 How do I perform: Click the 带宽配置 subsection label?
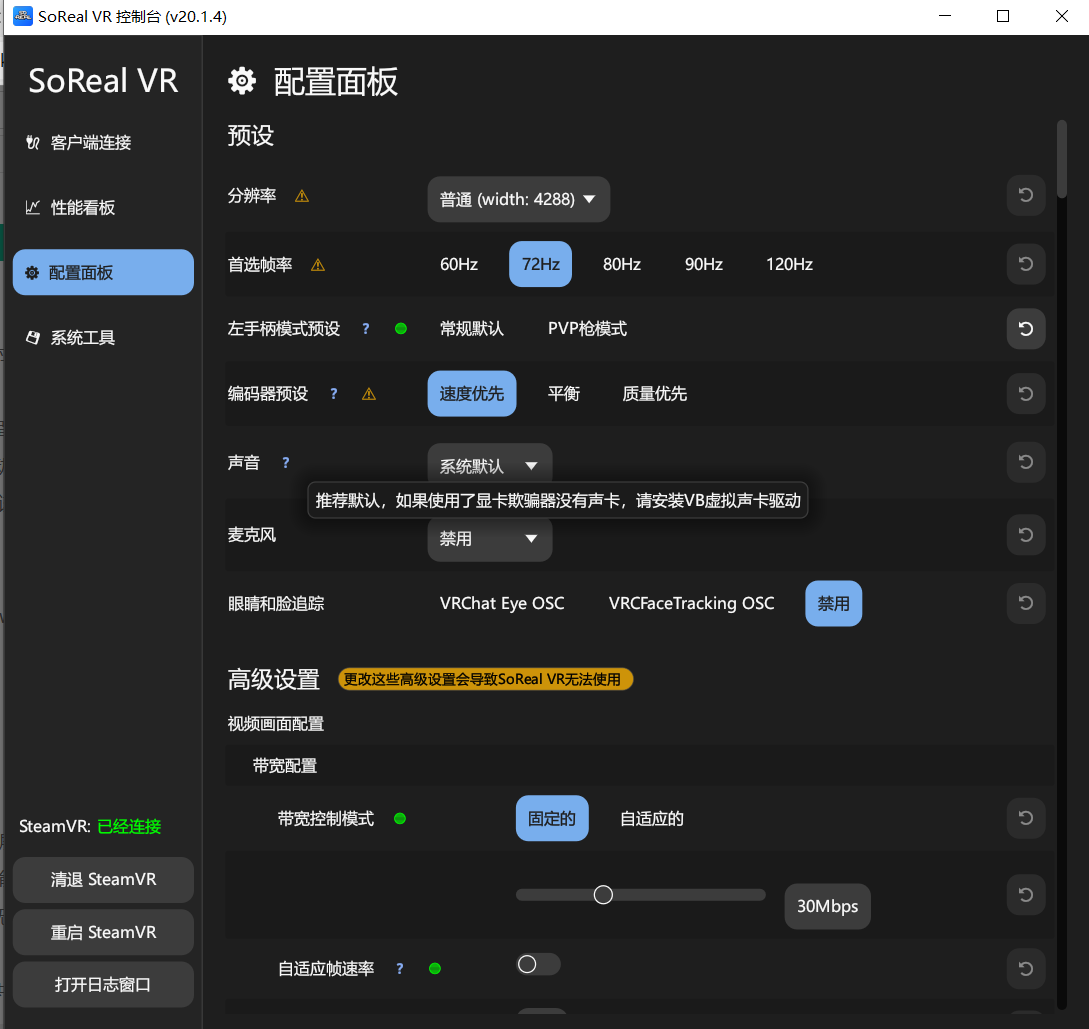pos(285,766)
